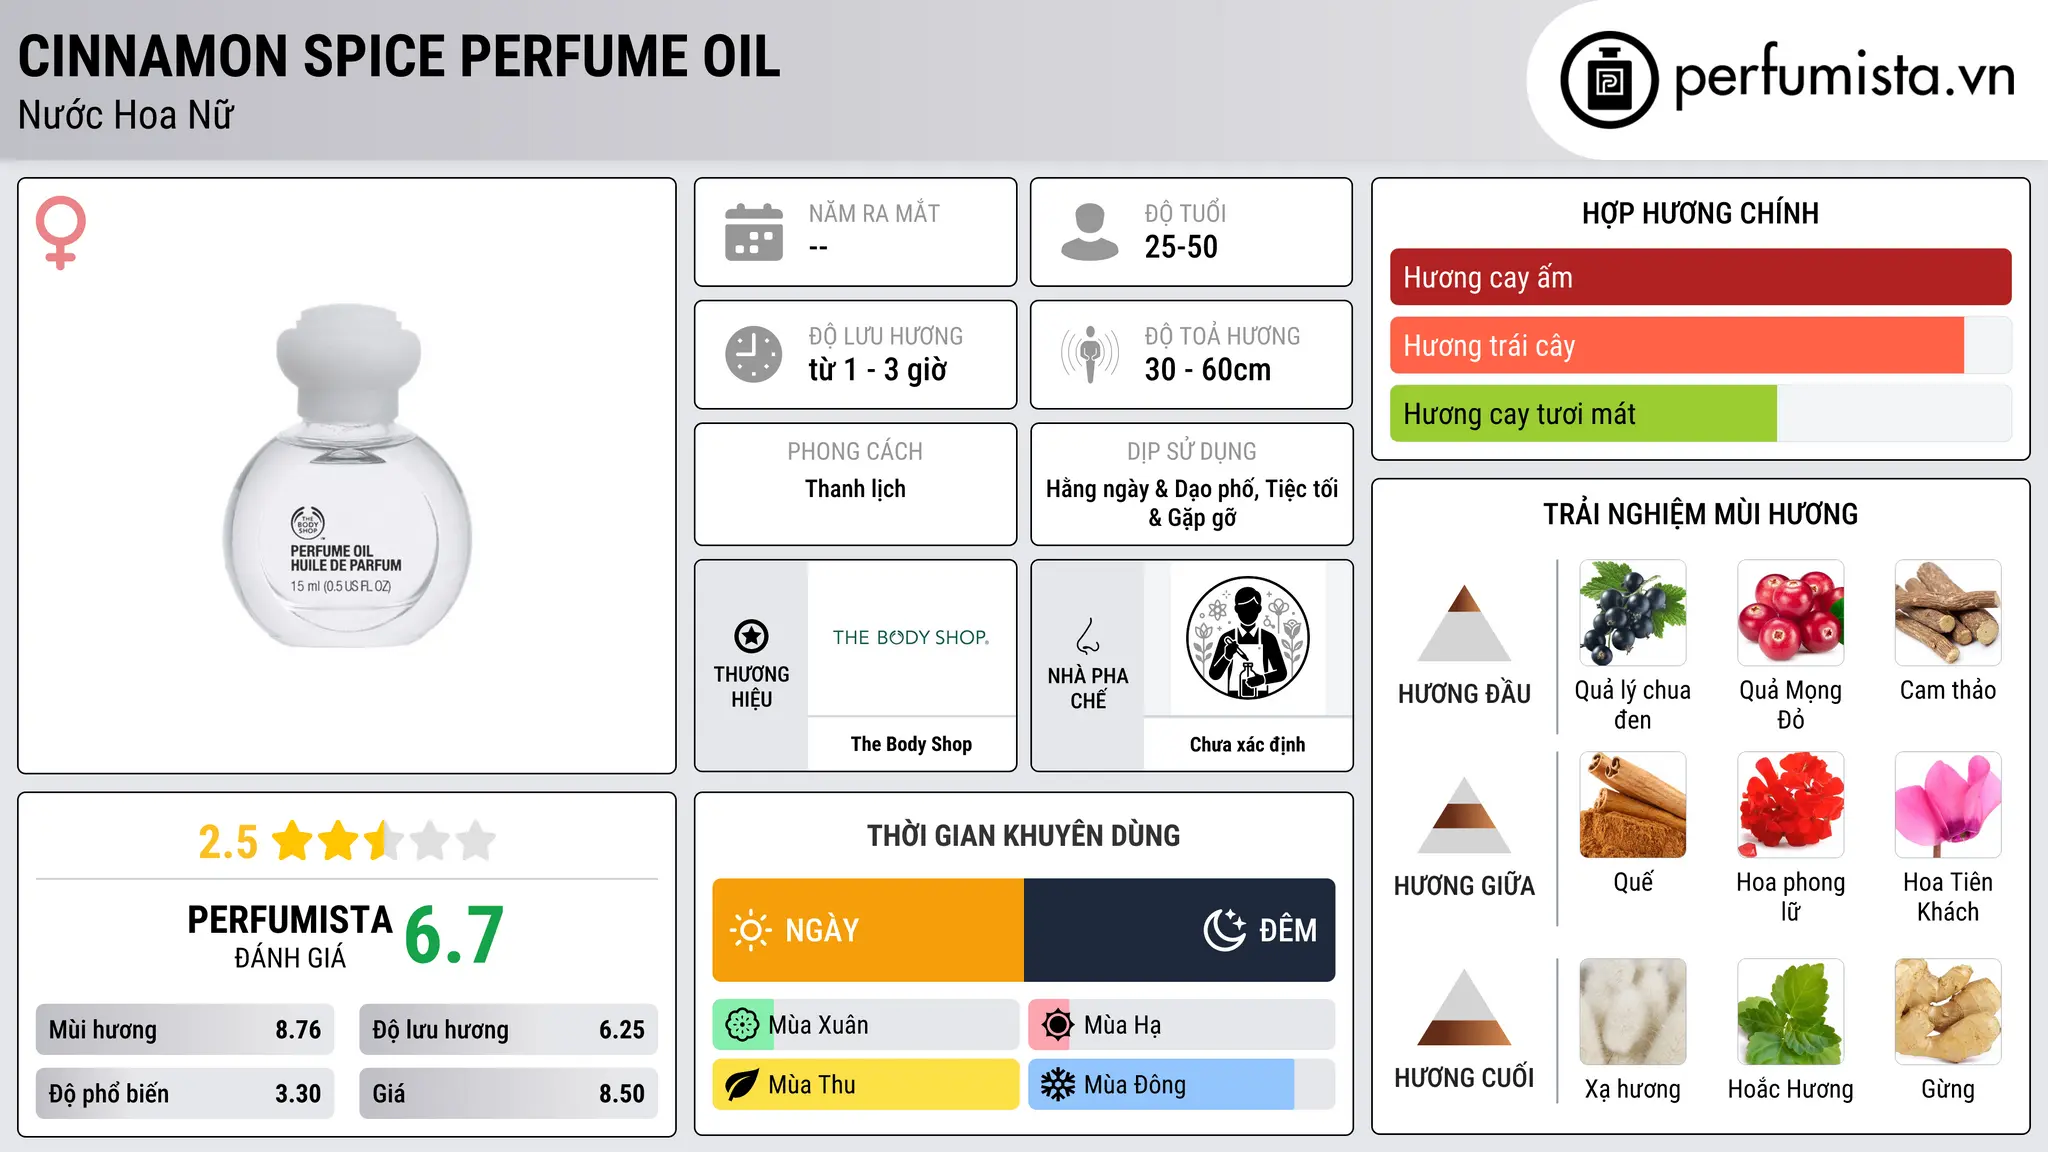Screen dimensions: 2048x1152
Task: Click the Thời Gian Khuyên Dùng heading
Action: coord(1023,835)
